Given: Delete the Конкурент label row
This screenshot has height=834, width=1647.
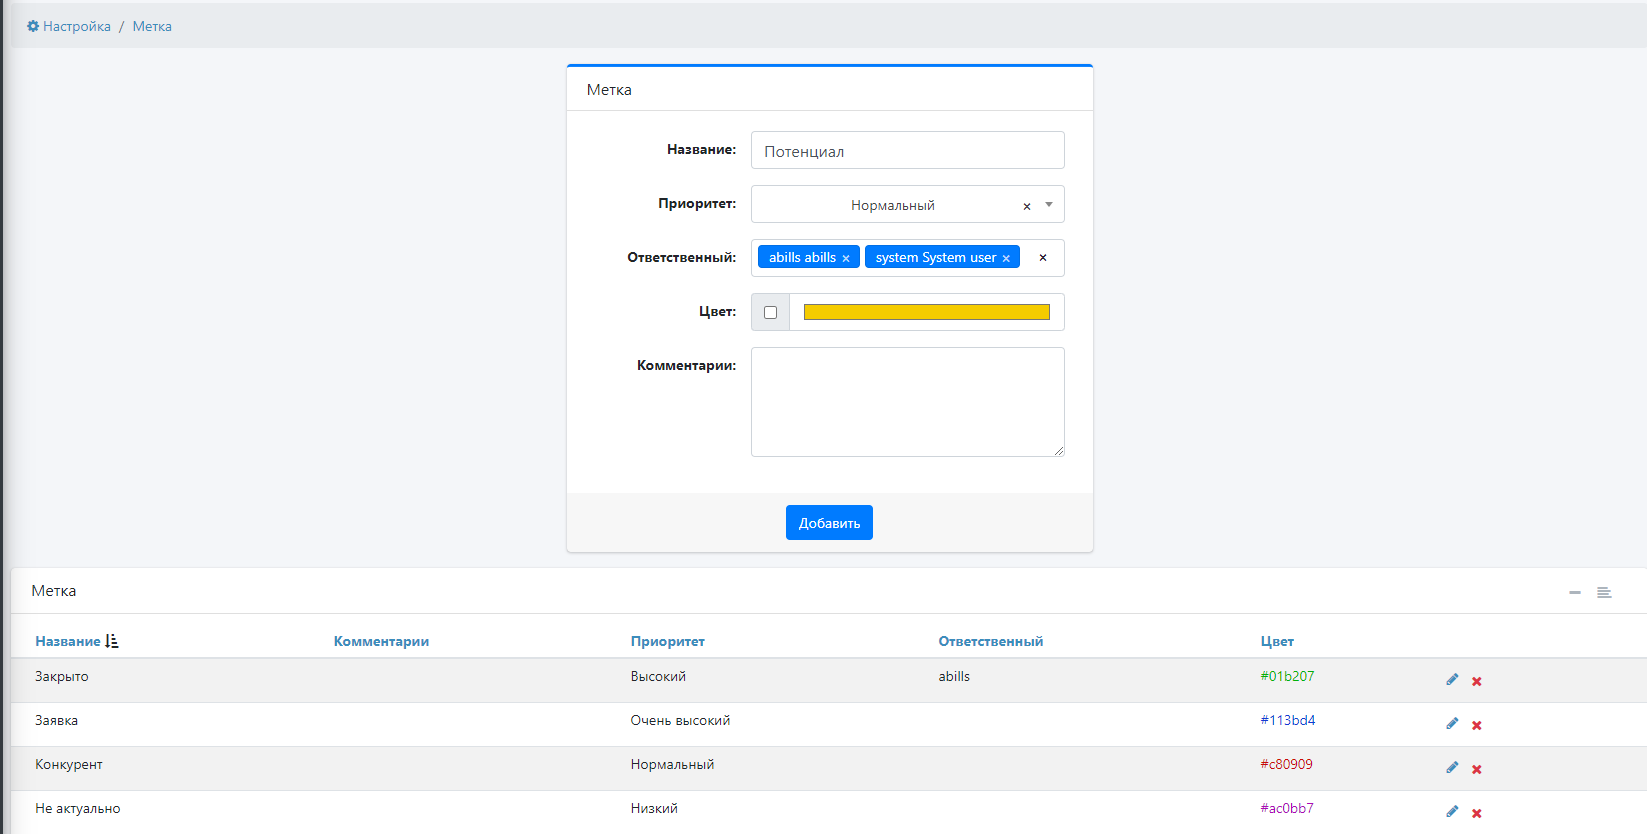Looking at the screenshot, I should [1476, 769].
